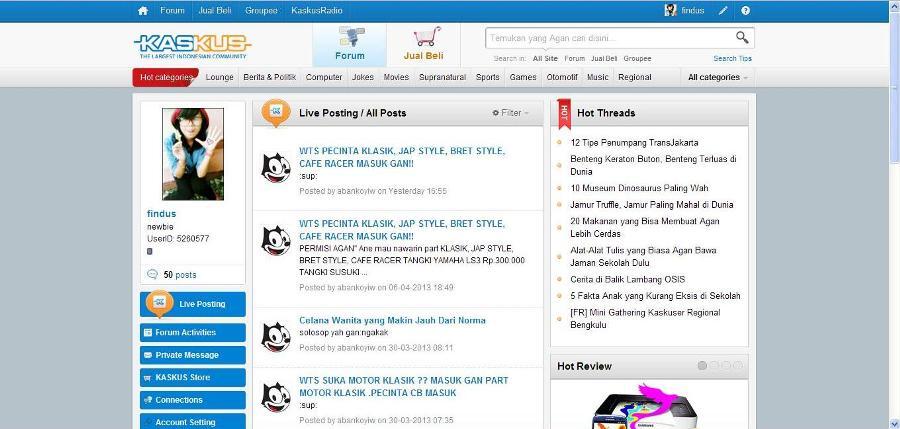
Task: Click findus avatar icon in top bar
Action: pyautogui.click(x=670, y=10)
